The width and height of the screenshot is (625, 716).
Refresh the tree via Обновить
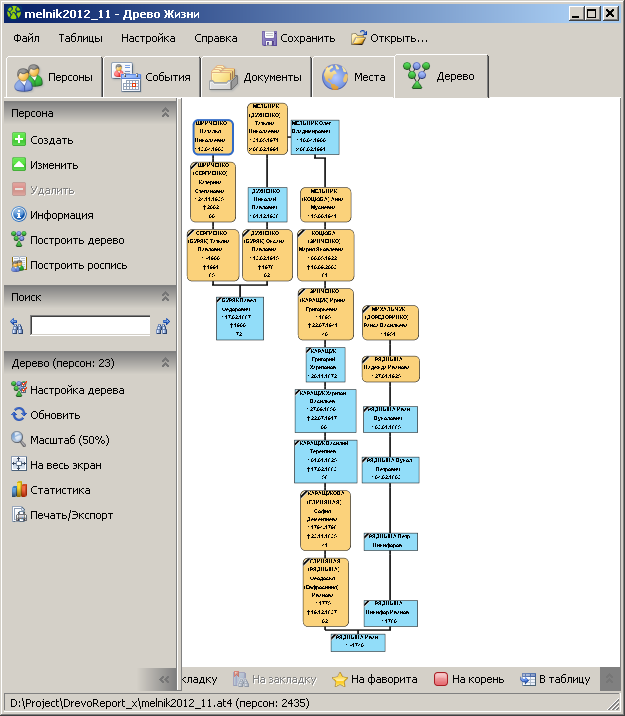point(18,415)
